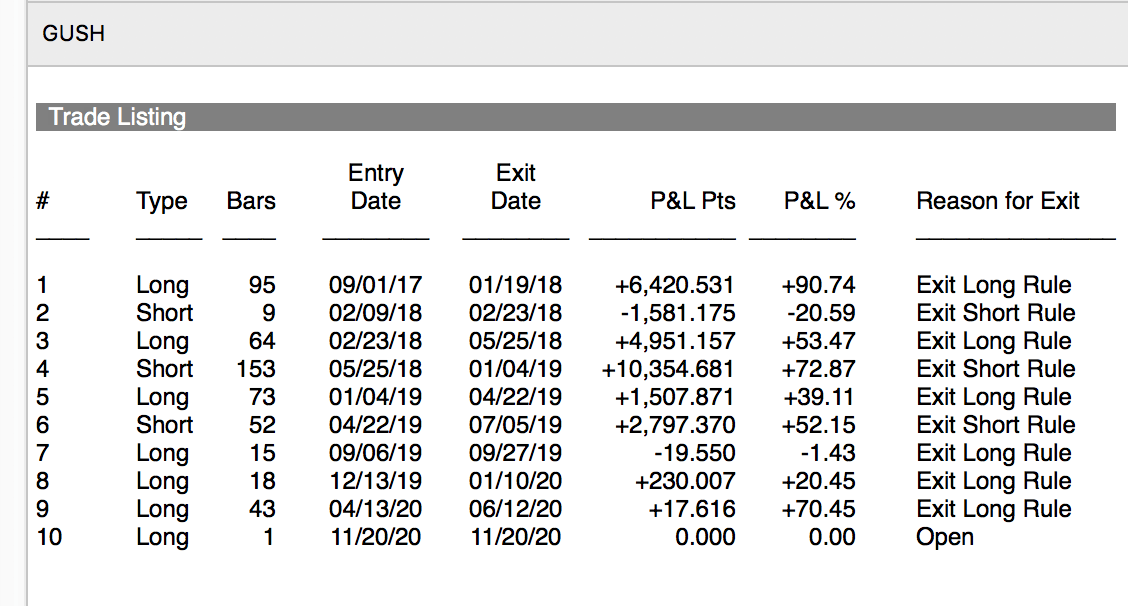
Task: Click the P&L % column header
Action: [x=819, y=201]
